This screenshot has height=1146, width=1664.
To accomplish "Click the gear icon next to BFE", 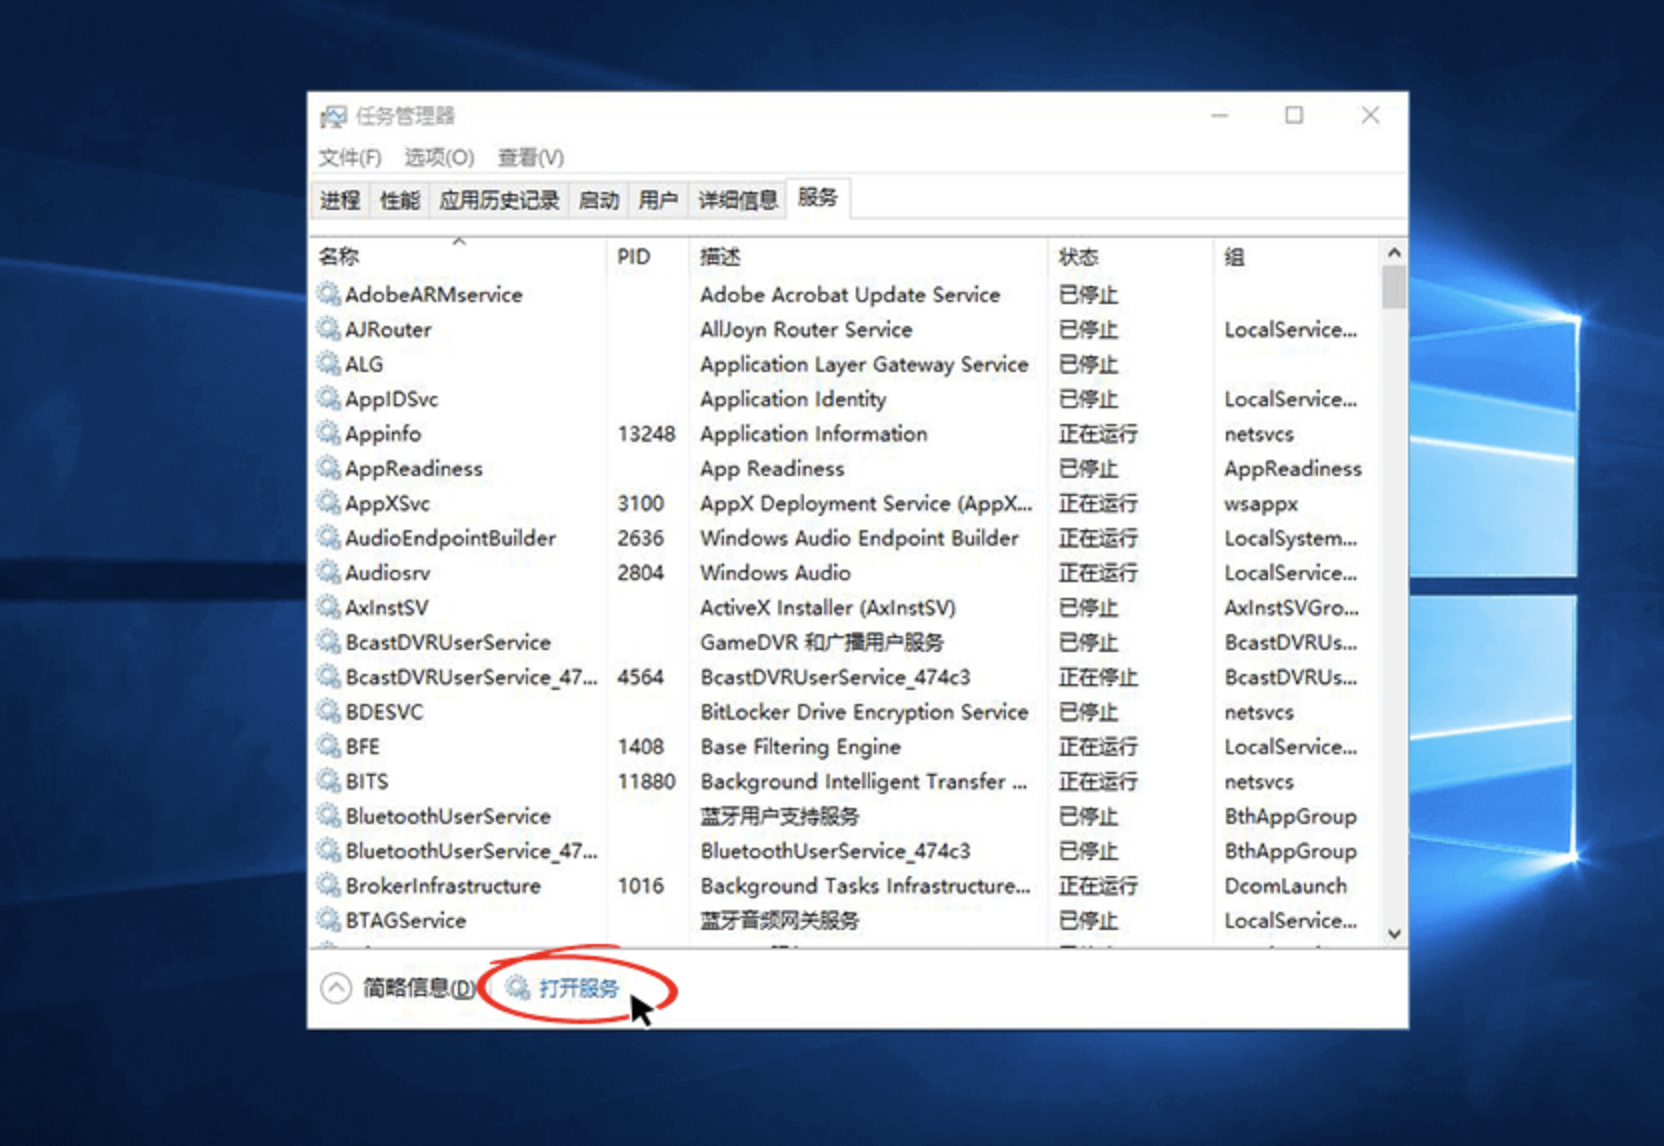I will pos(328,747).
